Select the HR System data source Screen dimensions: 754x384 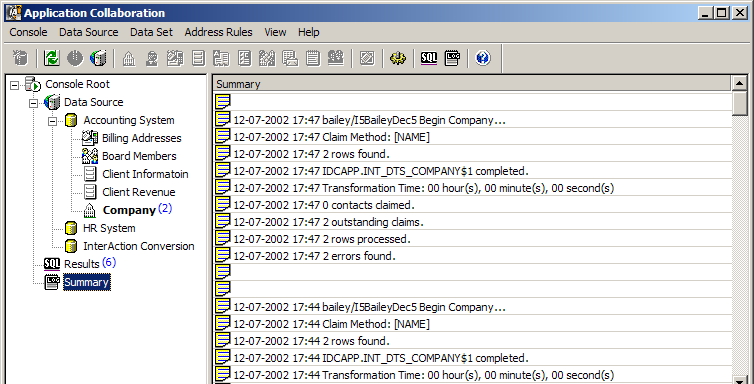[109, 228]
